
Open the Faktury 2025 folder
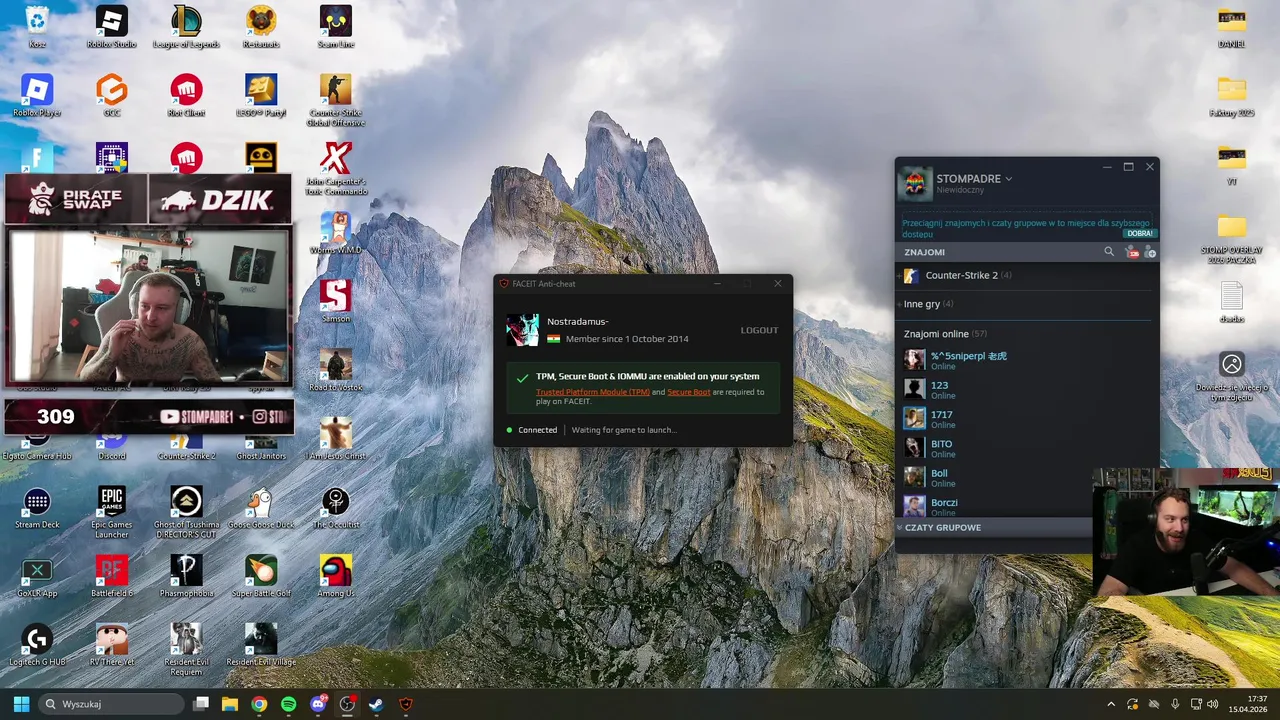click(x=1232, y=96)
